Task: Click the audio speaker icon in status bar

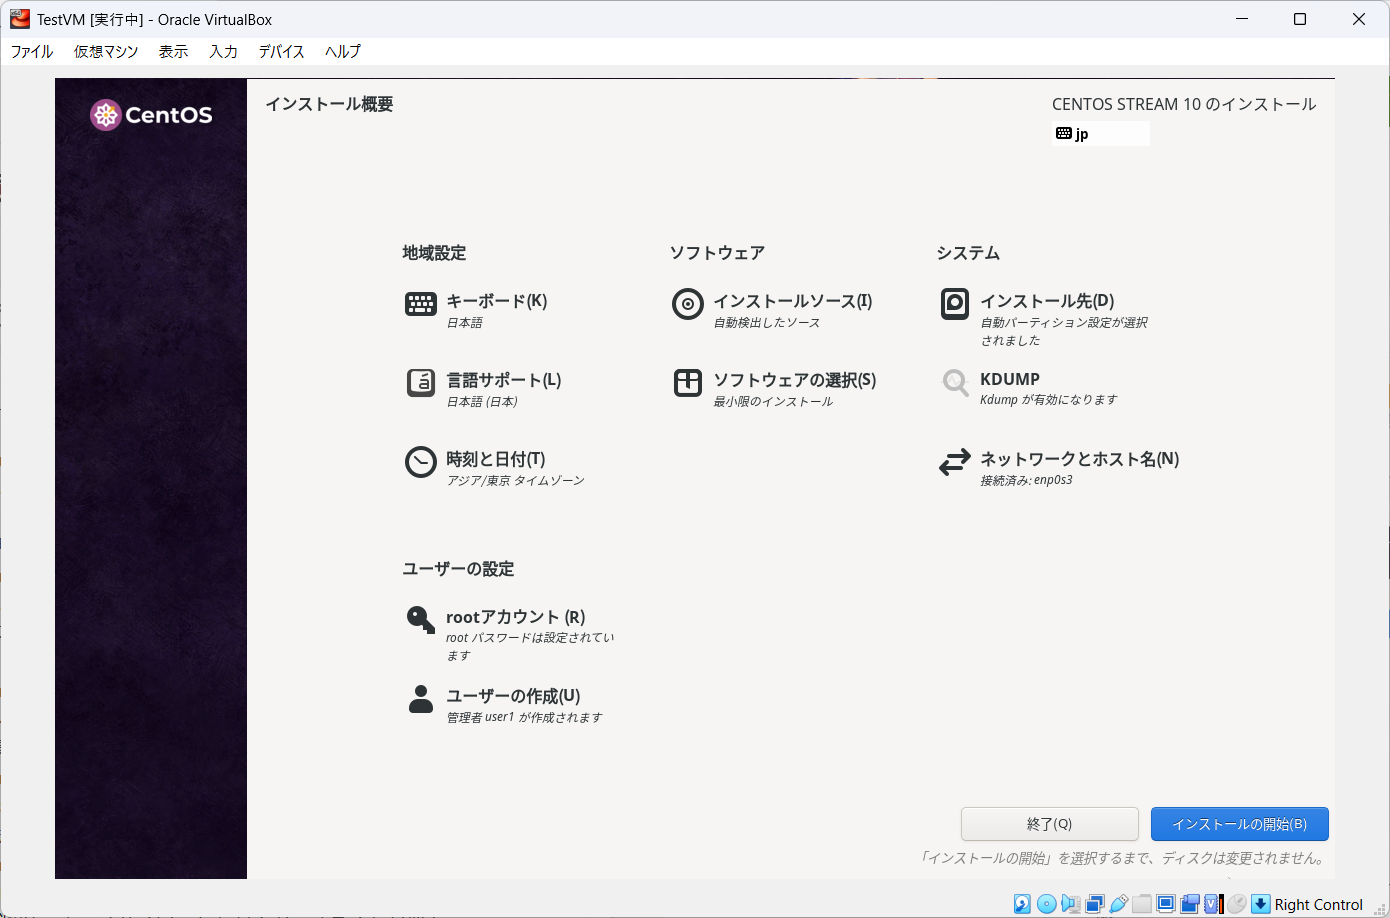Action: (x=1071, y=904)
